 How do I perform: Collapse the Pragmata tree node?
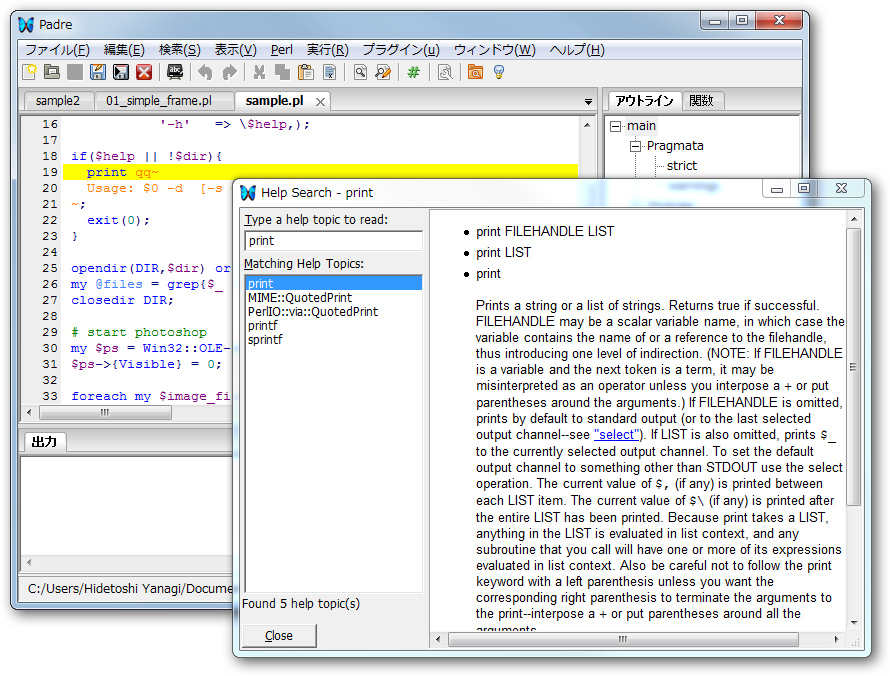635,146
